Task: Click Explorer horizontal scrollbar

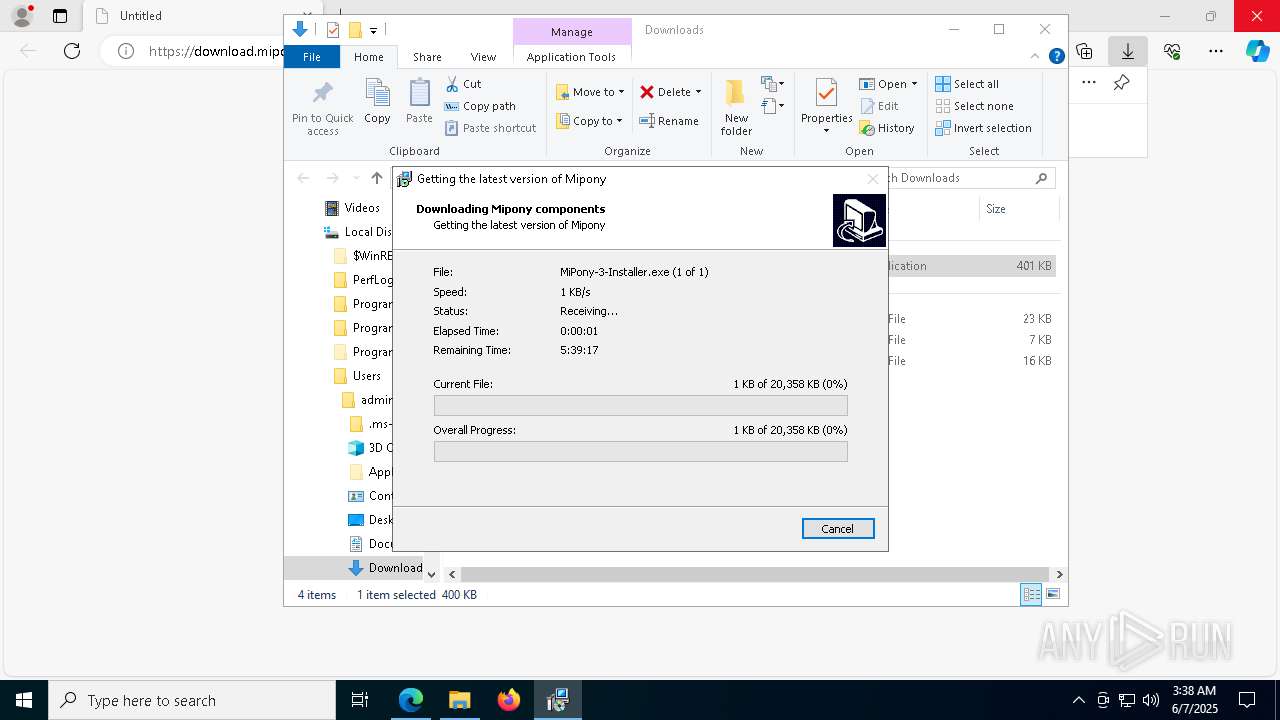Action: pos(757,574)
